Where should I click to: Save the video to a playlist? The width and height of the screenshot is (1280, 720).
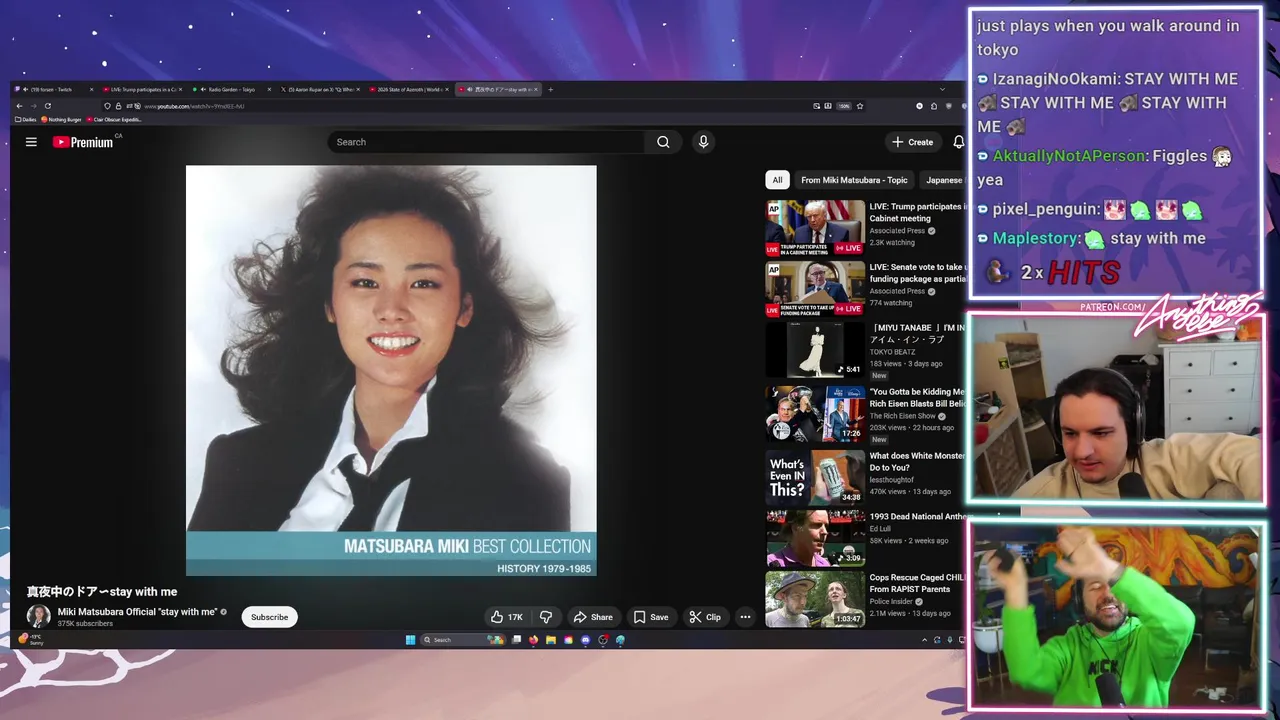pyautogui.click(x=651, y=617)
